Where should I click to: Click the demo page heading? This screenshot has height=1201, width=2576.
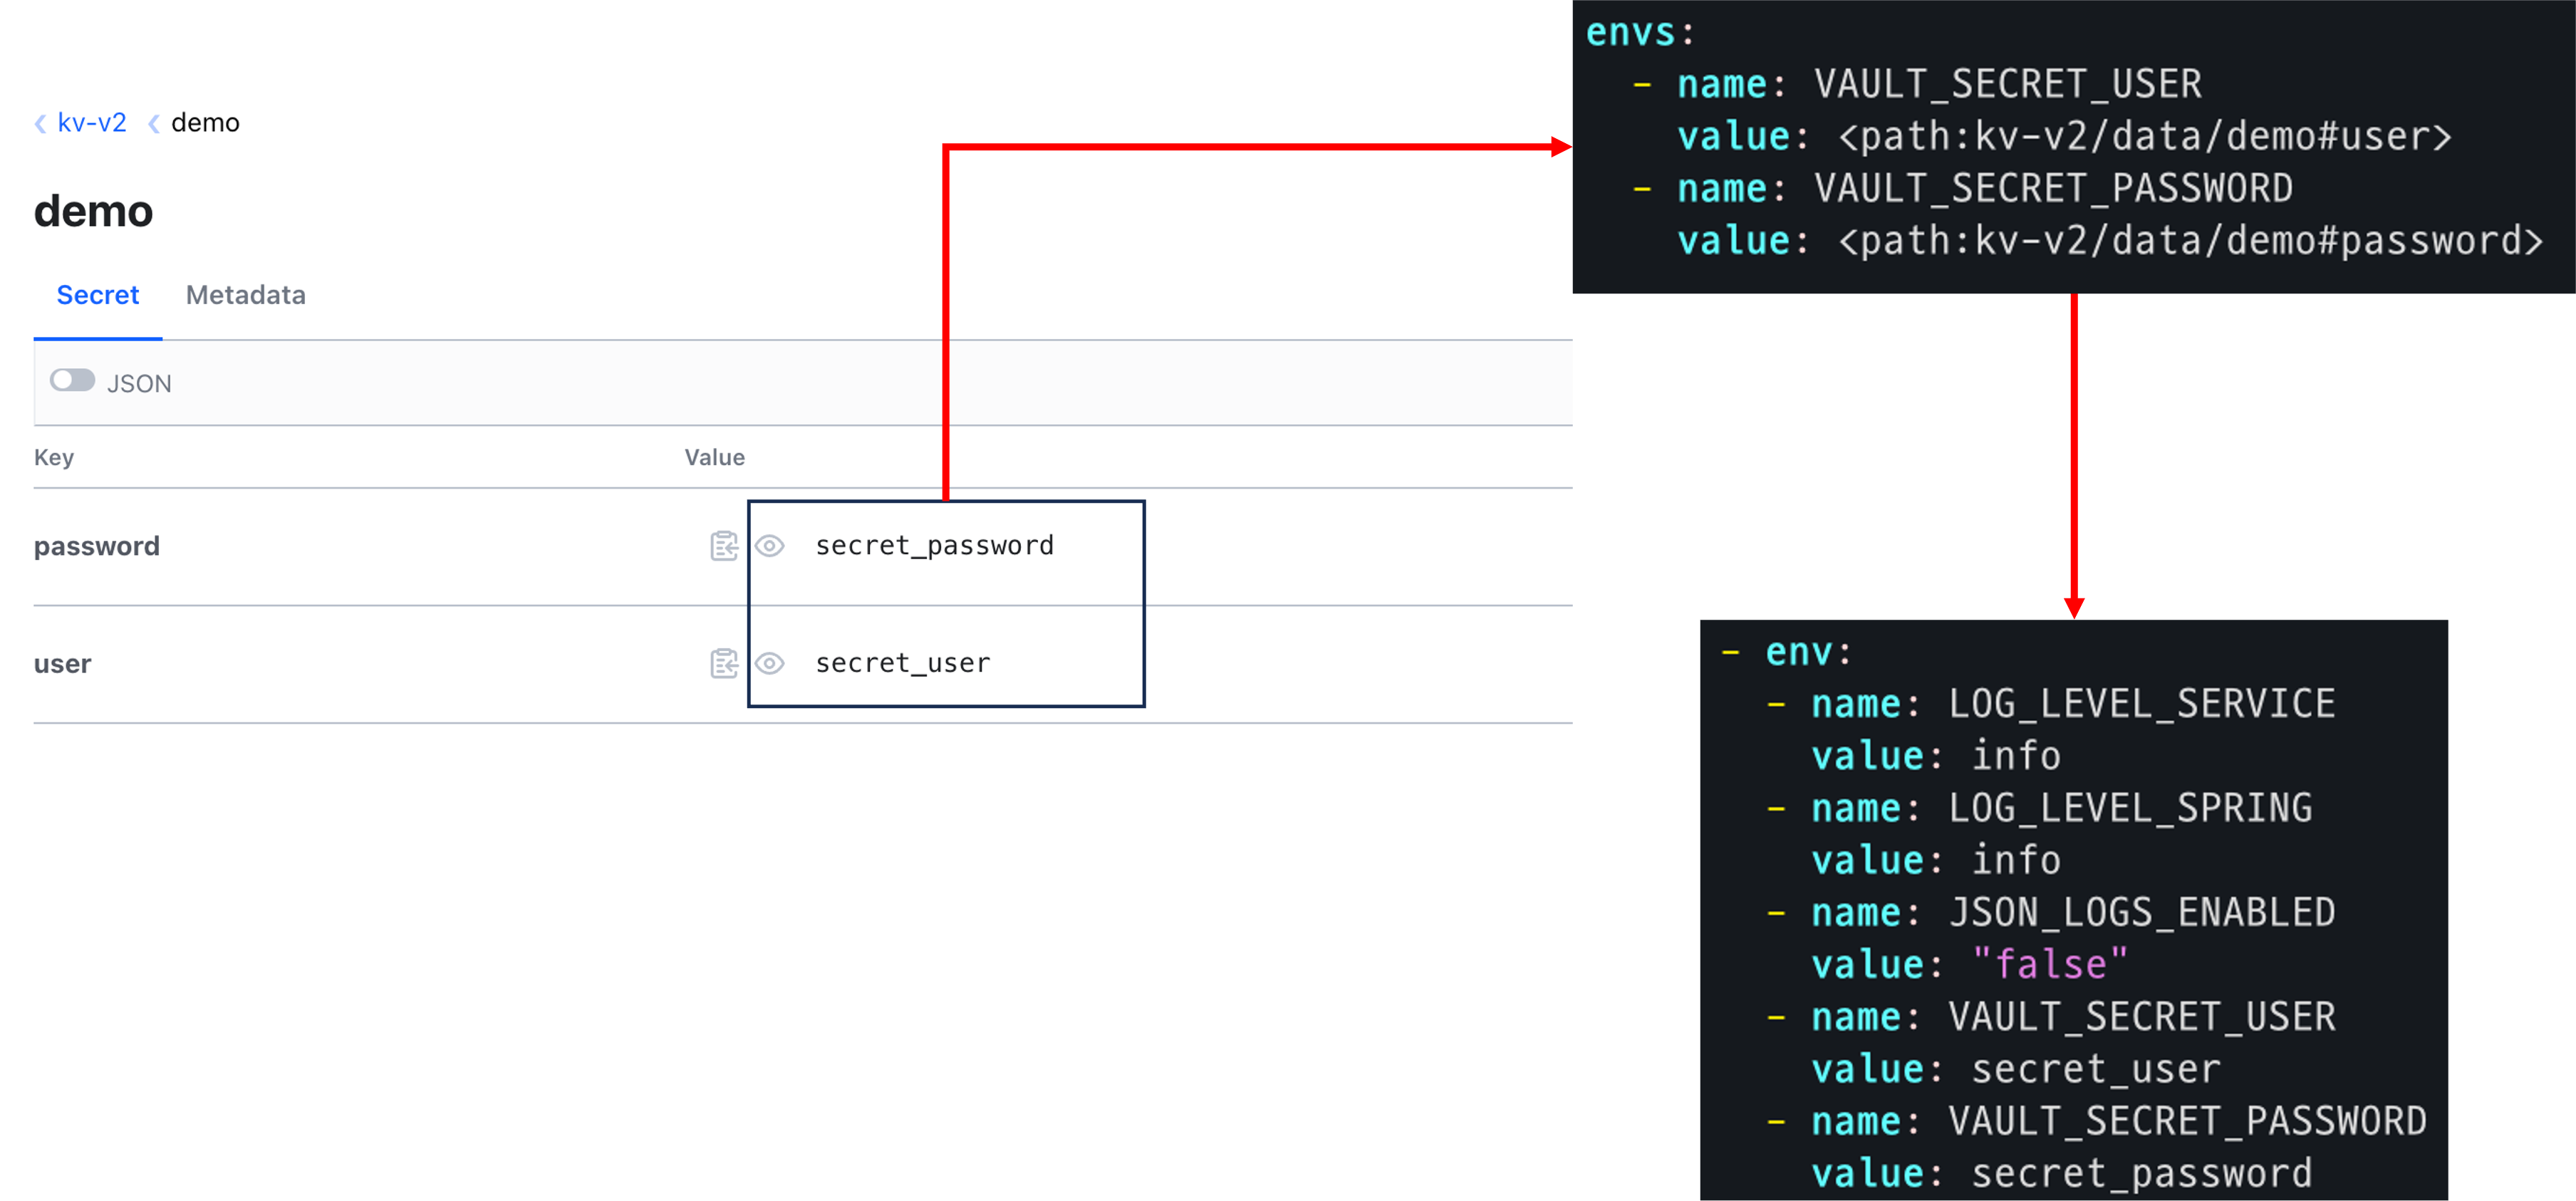pyautogui.click(x=93, y=211)
